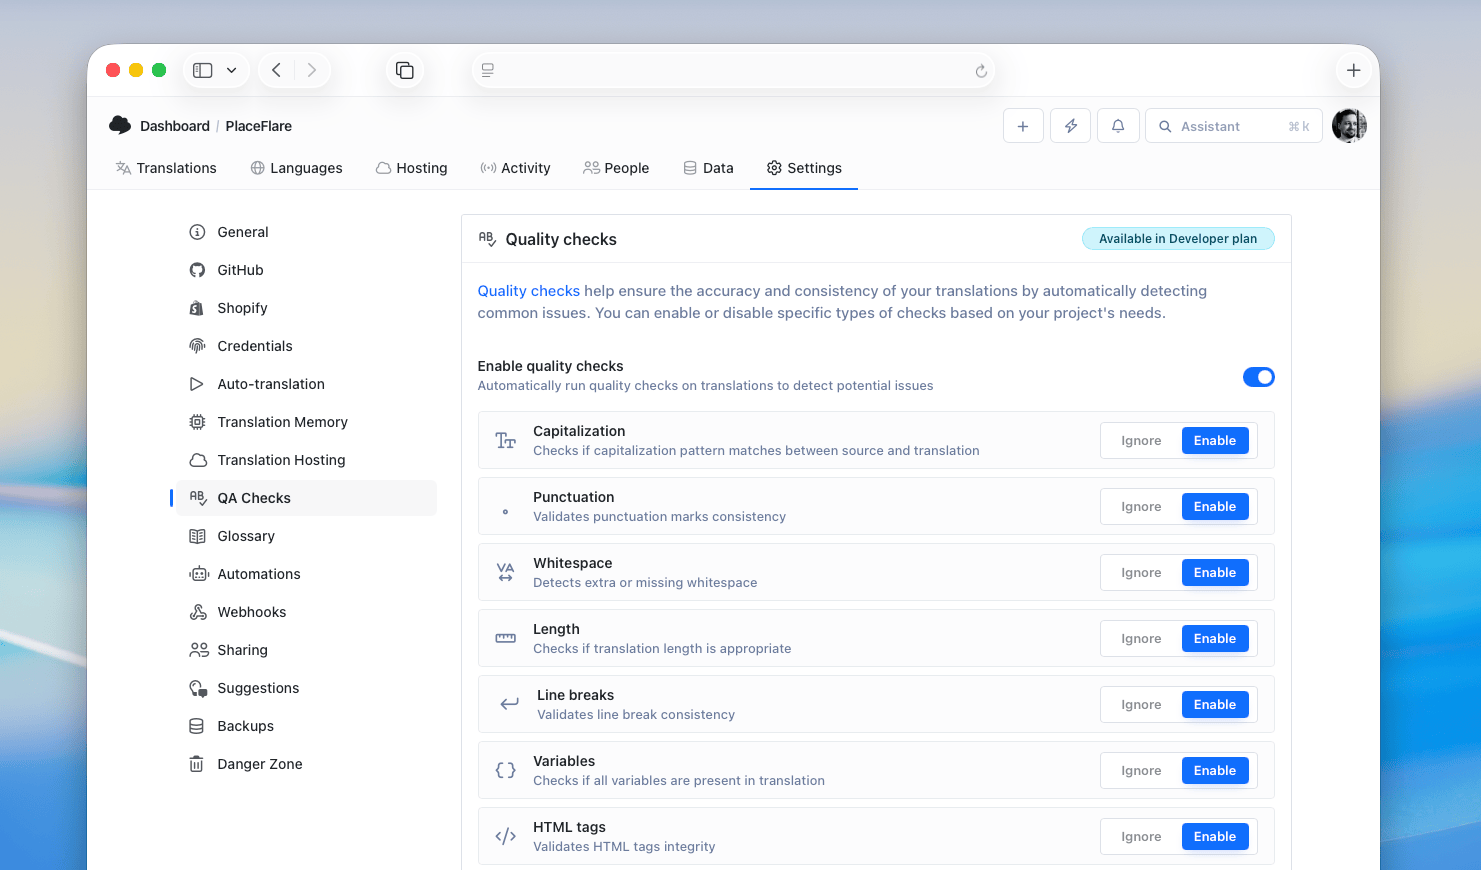
Task: Toggle the Enable quality checks switch
Action: 1258,377
